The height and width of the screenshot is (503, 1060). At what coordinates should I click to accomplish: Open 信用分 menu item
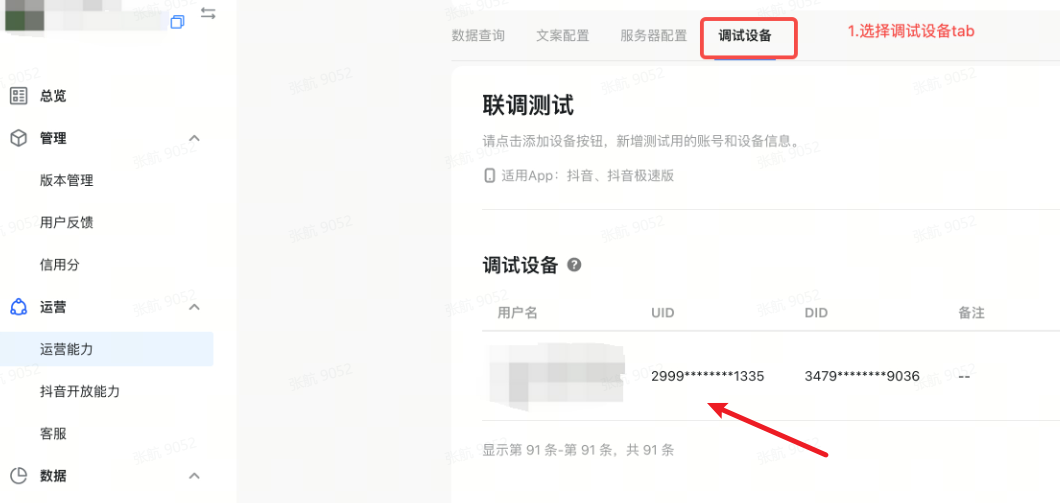click(x=59, y=265)
